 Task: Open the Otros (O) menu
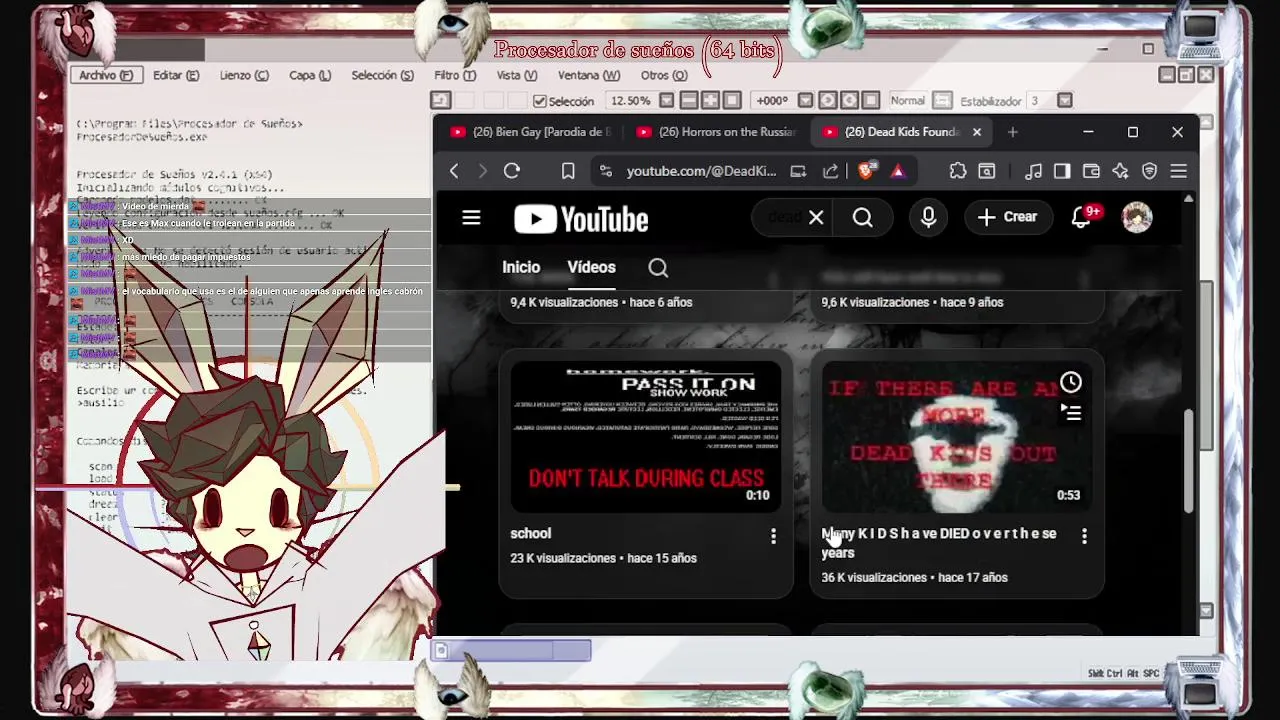pos(664,75)
